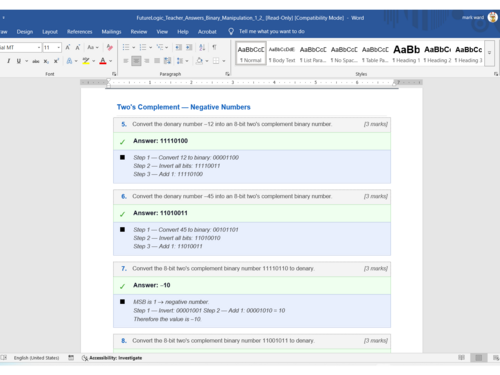Apply the Heading 3 style

coord(468,53)
